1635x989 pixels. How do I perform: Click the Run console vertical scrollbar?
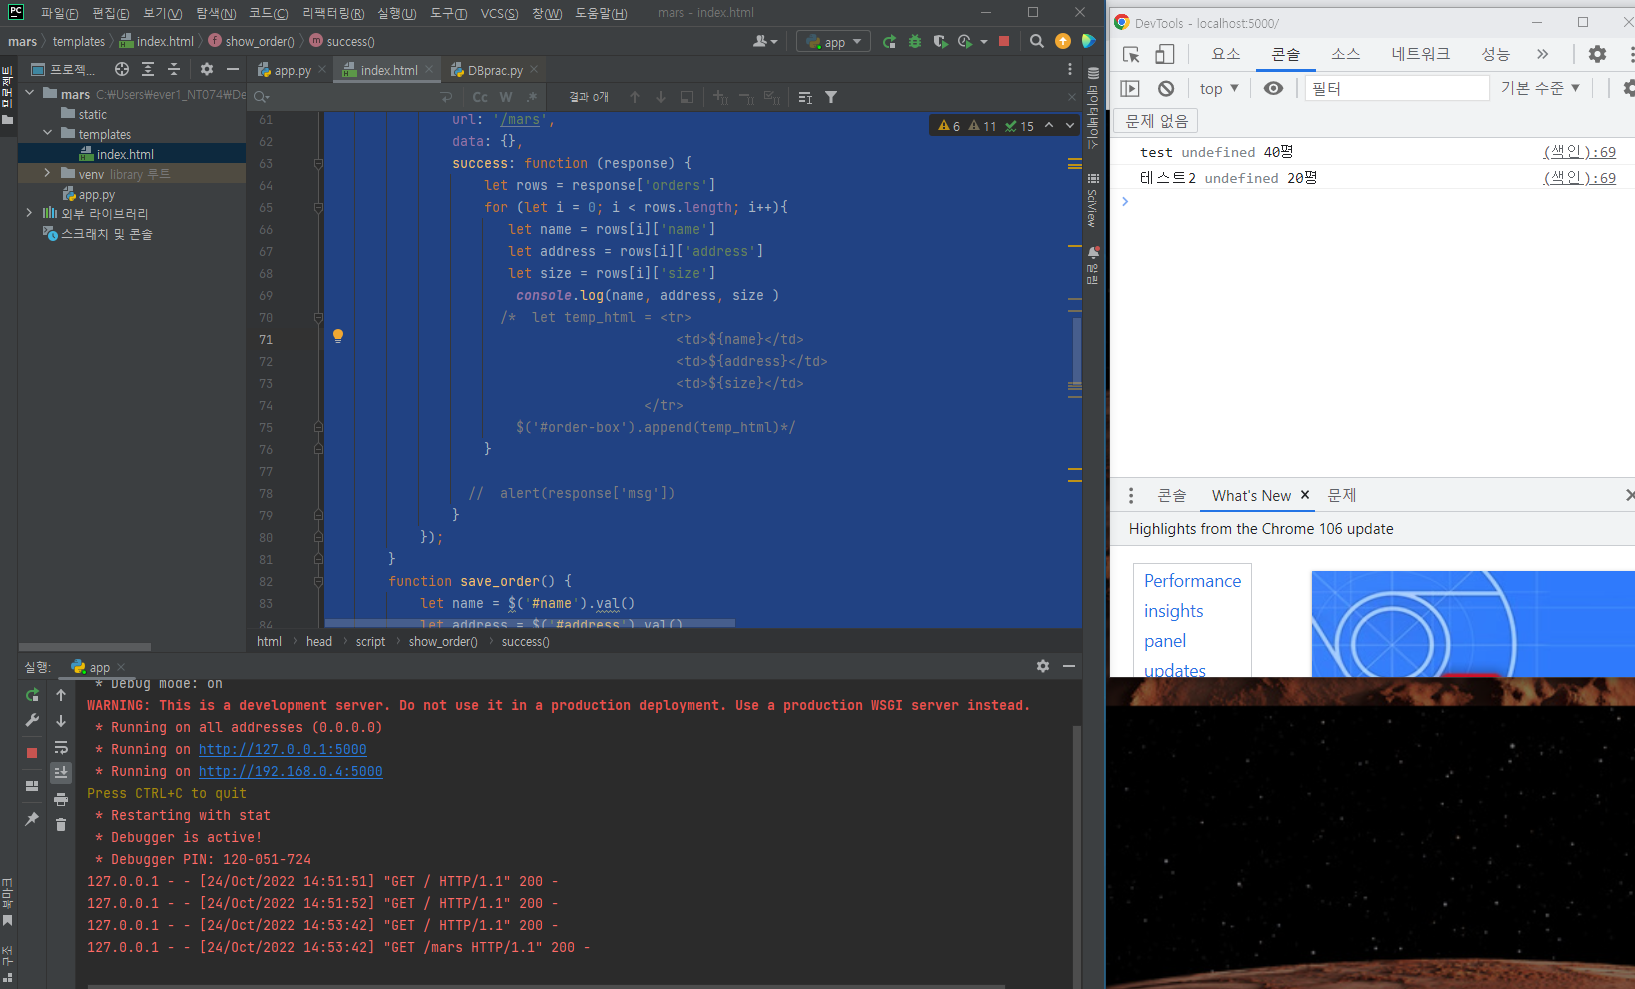coord(1077,857)
